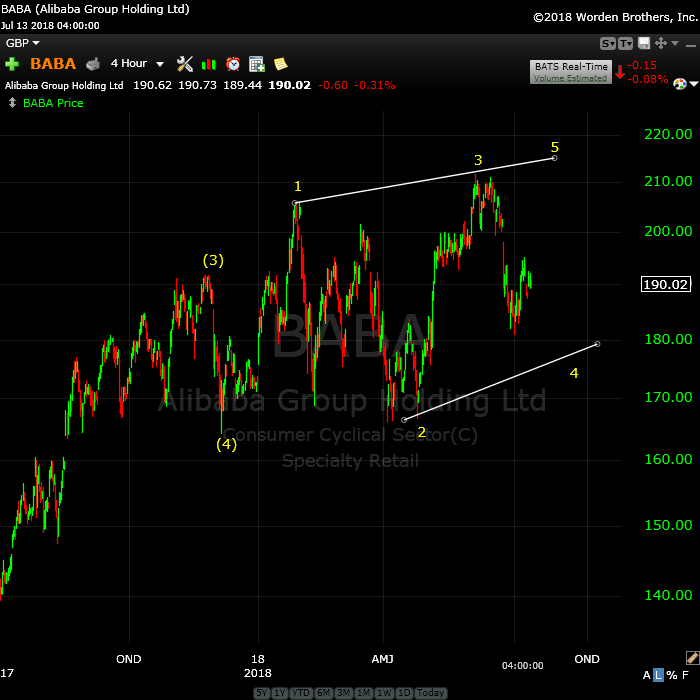Click the yellow wave label 4
The image size is (700, 700).
click(574, 373)
